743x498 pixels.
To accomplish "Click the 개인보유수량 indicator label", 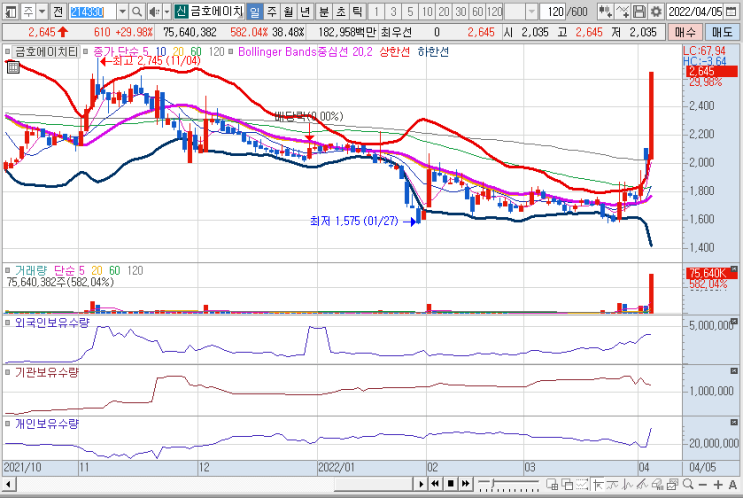I will coord(47,424).
